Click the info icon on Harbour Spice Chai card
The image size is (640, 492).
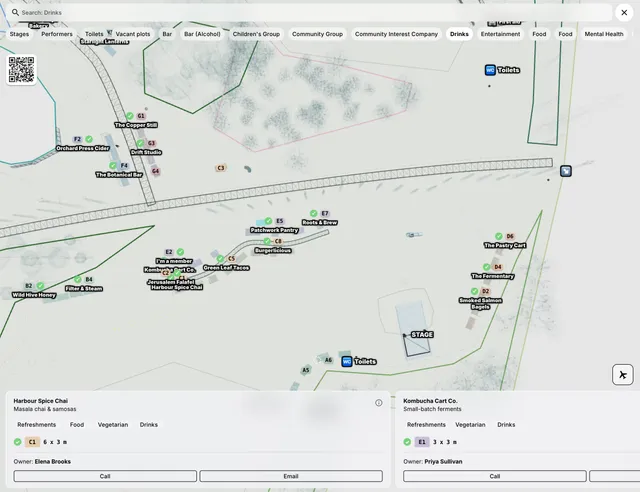pos(379,403)
